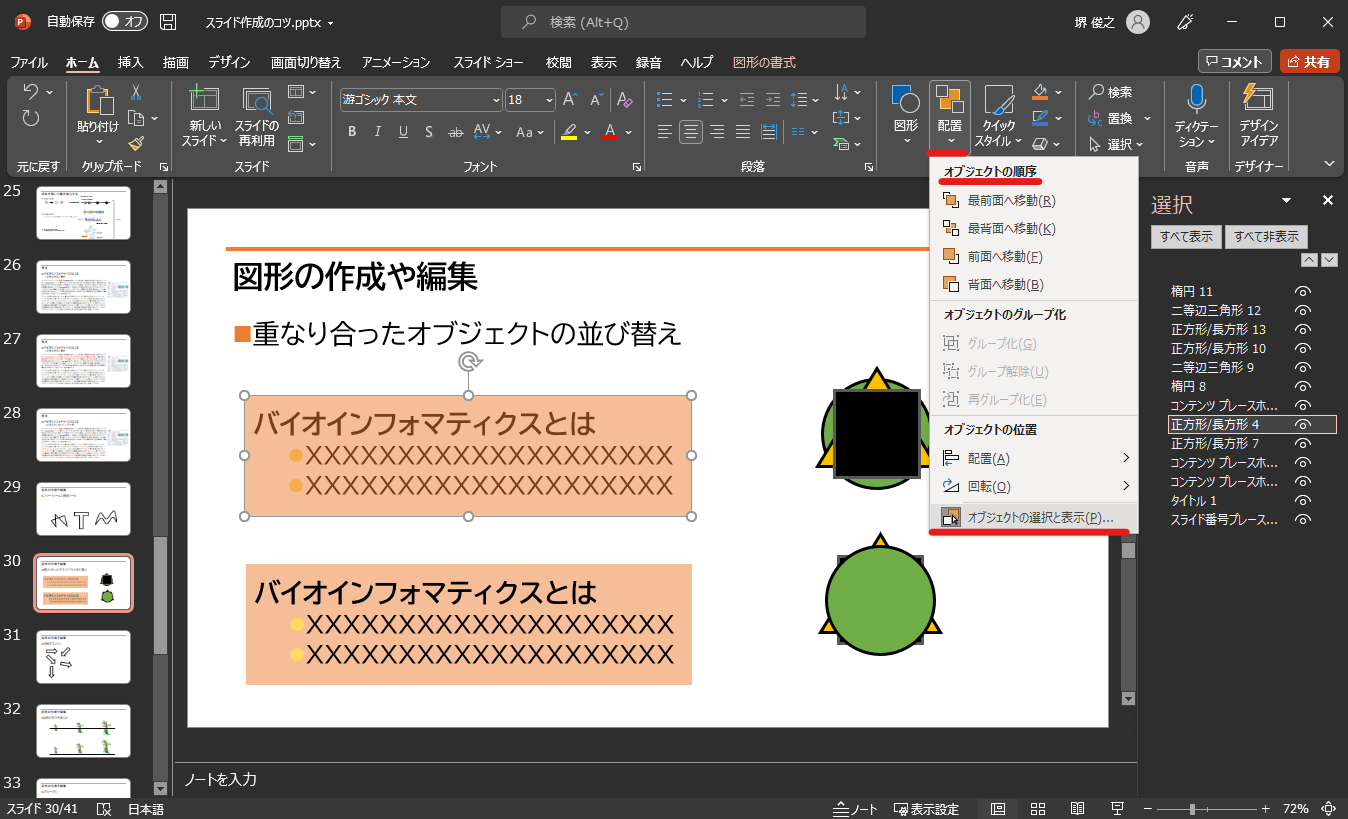This screenshot has width=1348, height=819.
Task: Click the コメント button
Action: pyautogui.click(x=1235, y=62)
